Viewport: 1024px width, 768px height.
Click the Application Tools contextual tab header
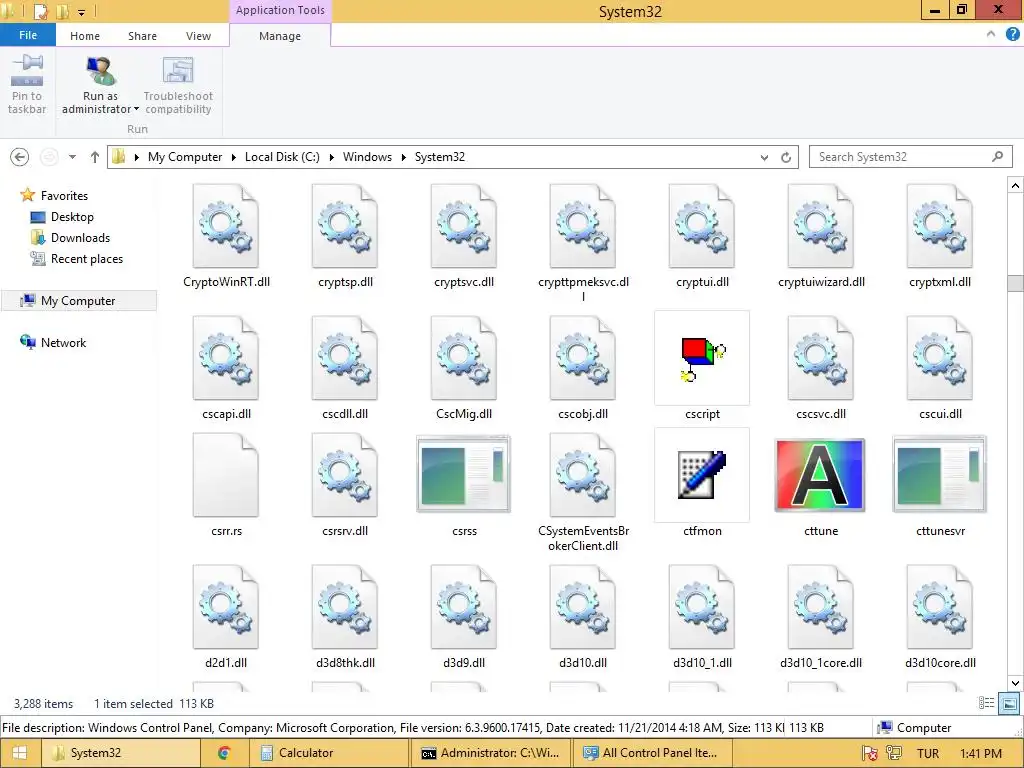tap(280, 10)
